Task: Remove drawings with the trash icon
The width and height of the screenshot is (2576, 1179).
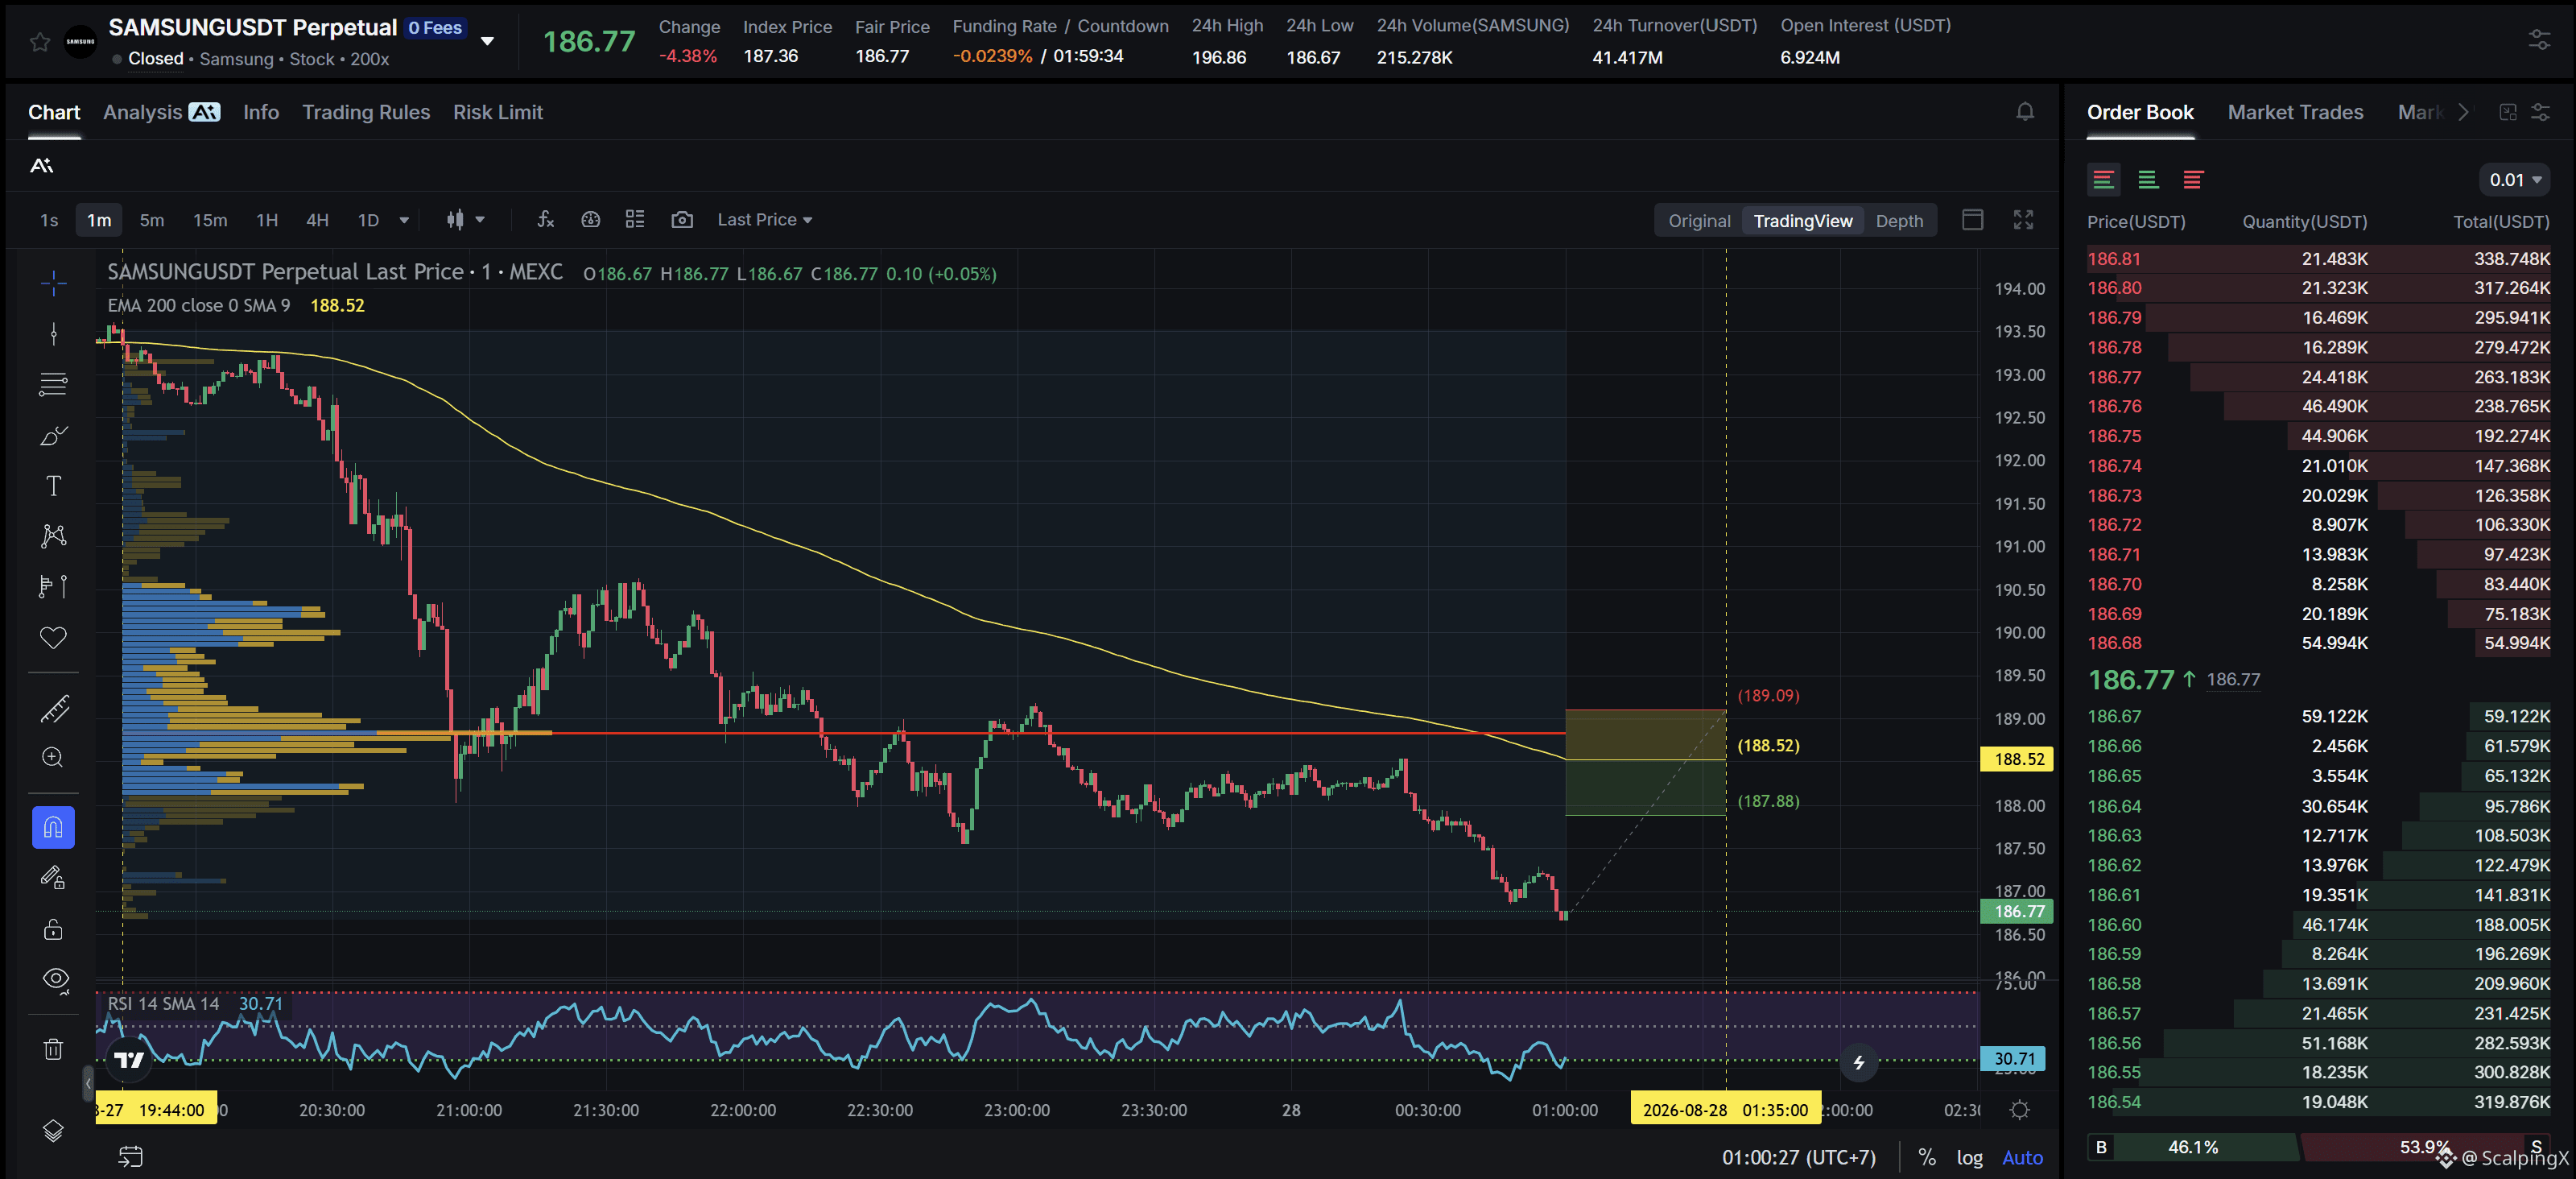Action: click(x=54, y=1049)
